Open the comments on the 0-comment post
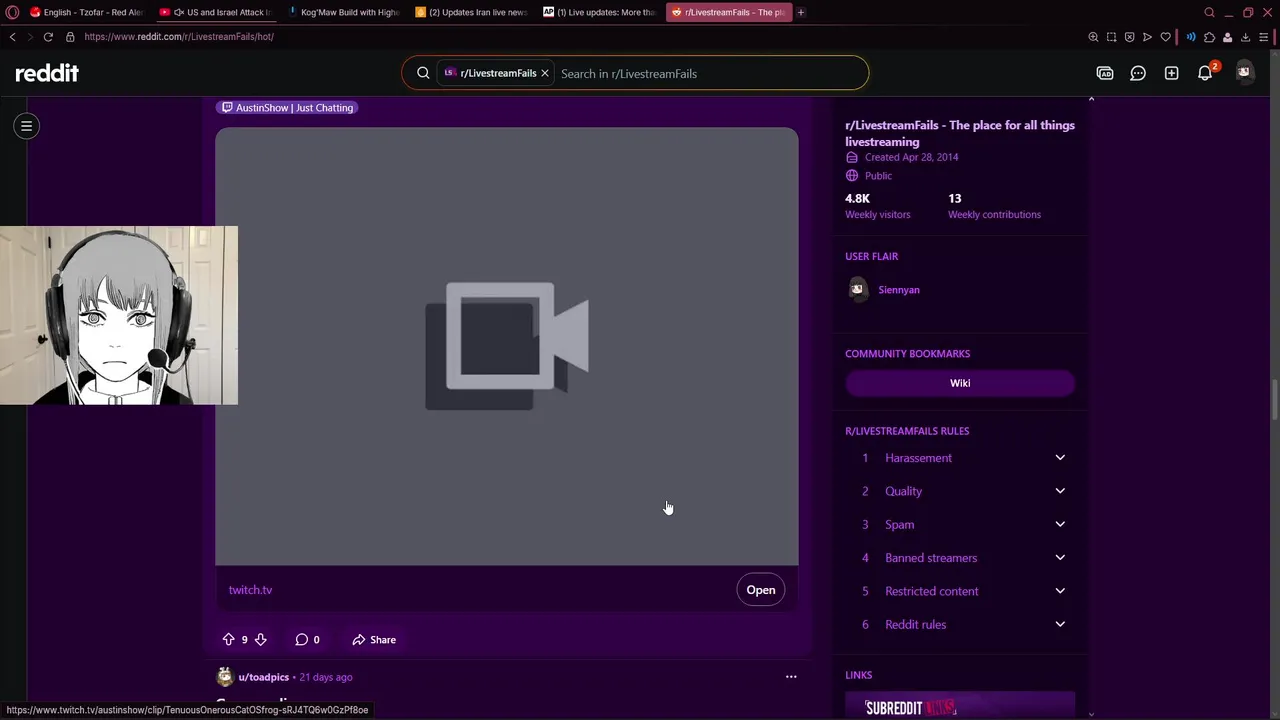The height and width of the screenshot is (720, 1280). [308, 640]
